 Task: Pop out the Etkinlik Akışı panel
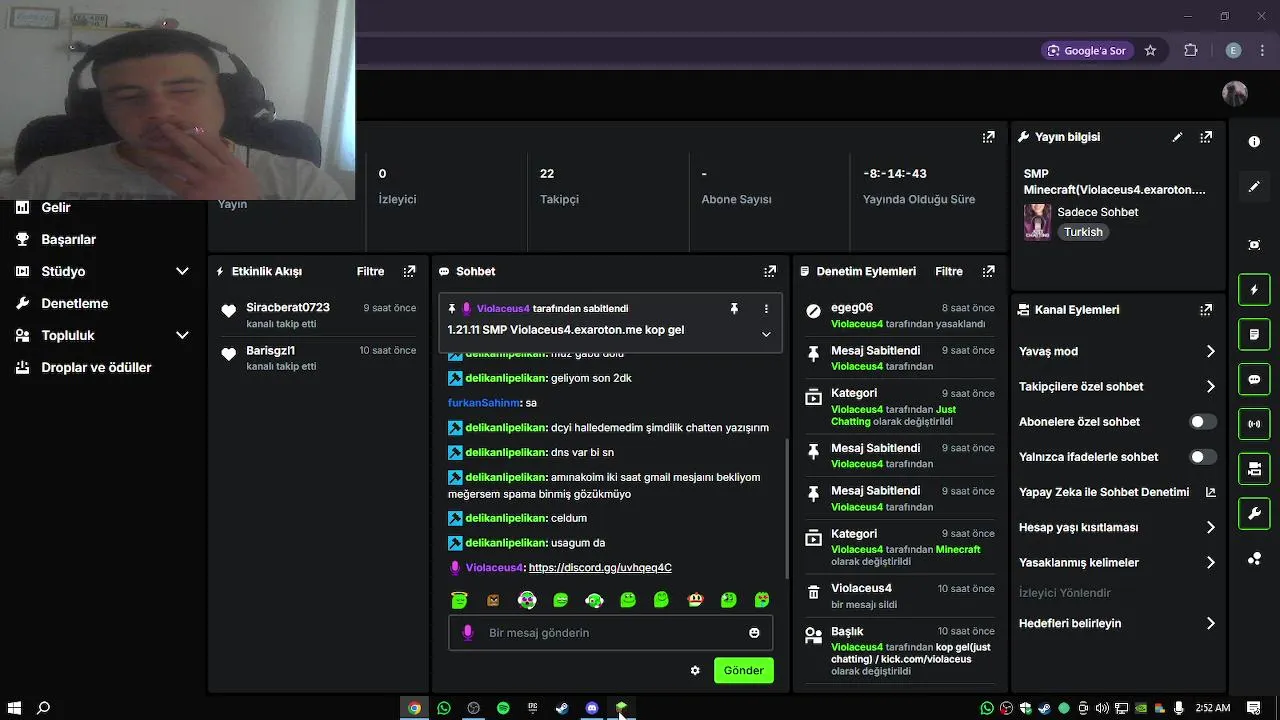pyautogui.click(x=409, y=271)
